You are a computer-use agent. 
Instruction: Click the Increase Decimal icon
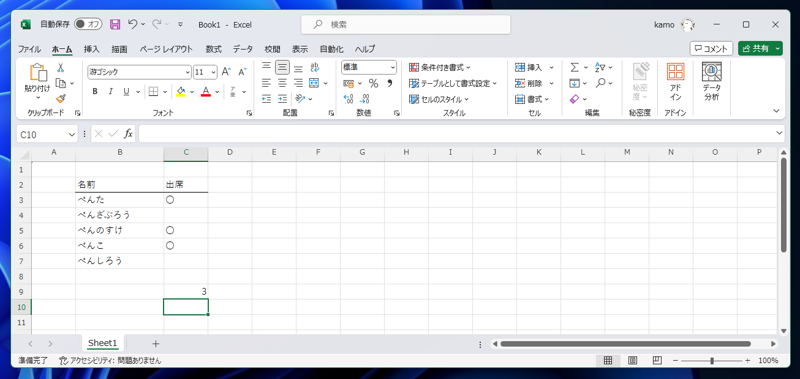pyautogui.click(x=348, y=99)
